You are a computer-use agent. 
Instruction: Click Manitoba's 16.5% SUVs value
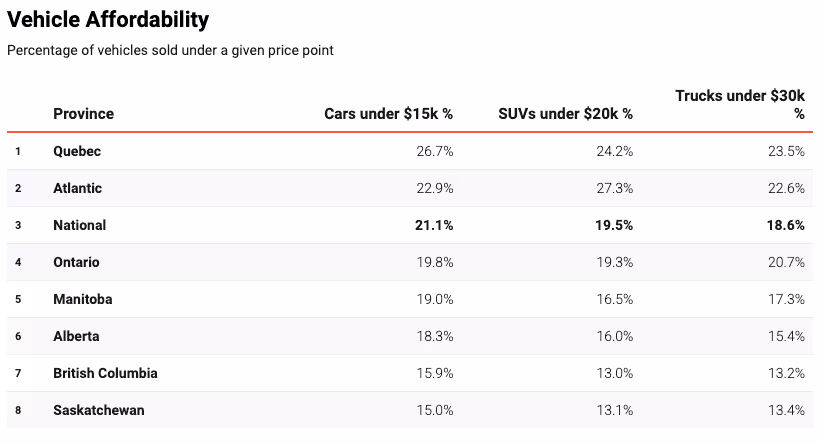tap(614, 299)
